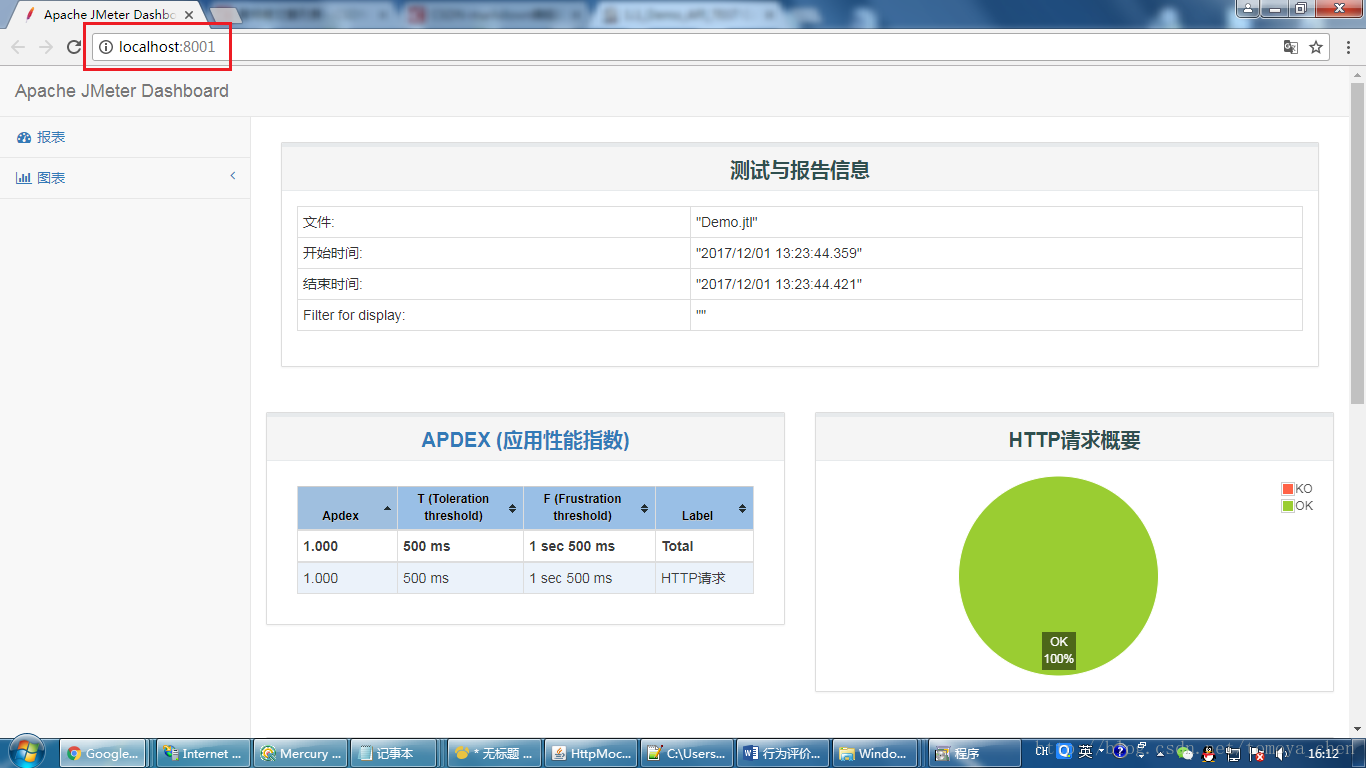Sort the table by Apdex column
The image size is (1366, 768).
tap(347, 508)
